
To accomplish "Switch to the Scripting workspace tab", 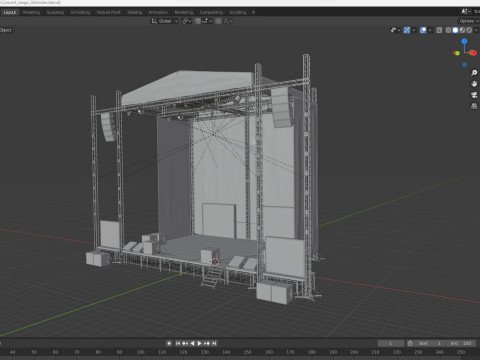I will pos(238,12).
